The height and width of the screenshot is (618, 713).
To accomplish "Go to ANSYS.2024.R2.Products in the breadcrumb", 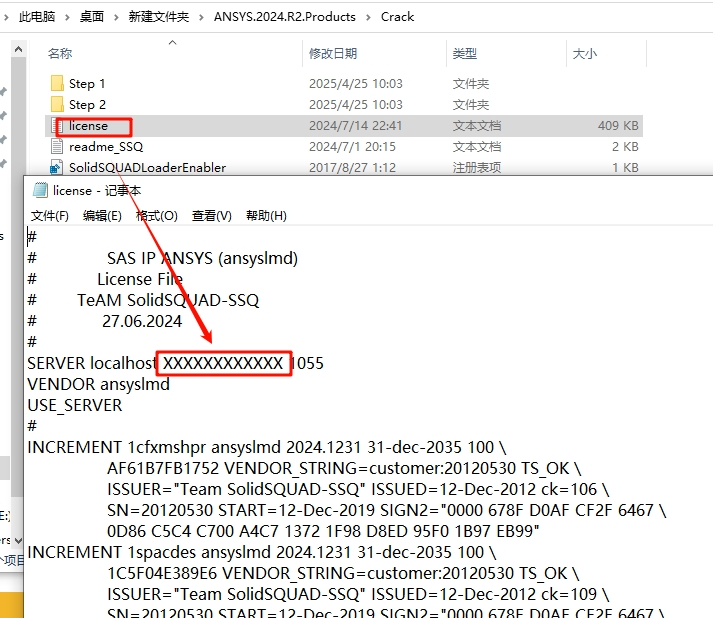I will [x=285, y=17].
